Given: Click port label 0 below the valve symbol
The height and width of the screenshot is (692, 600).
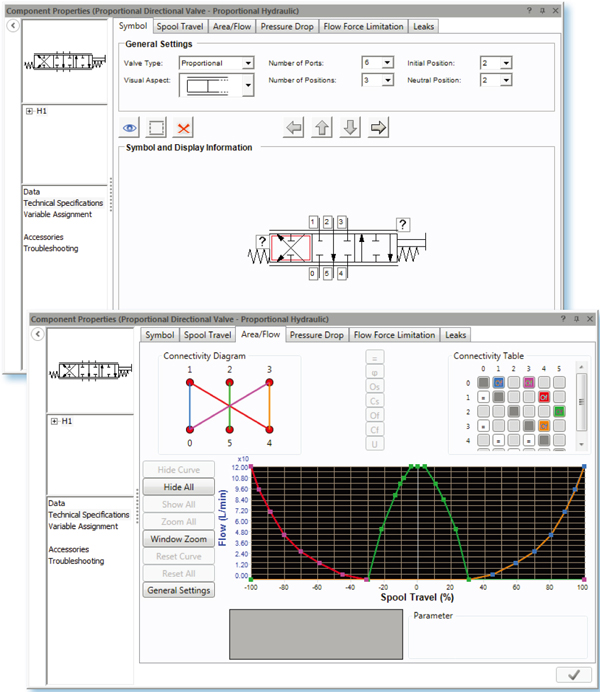Looking at the screenshot, I should coord(313,273).
